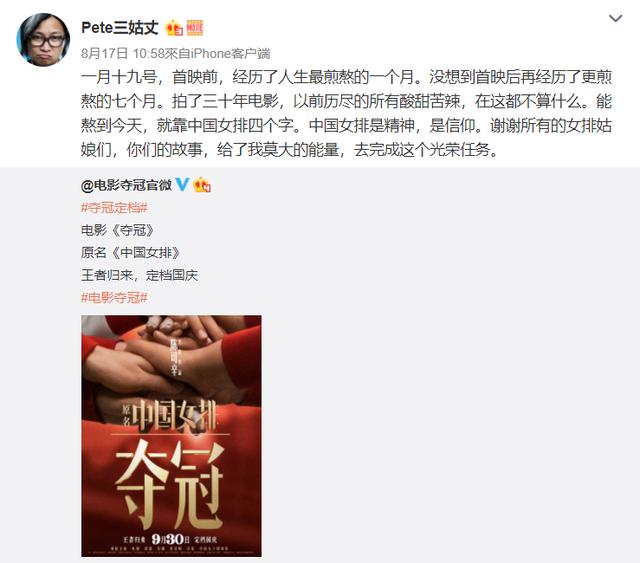This screenshot has height=563, width=640.
Task: Click the crown badge beside 电影夺冠官微
Action: 202,185
